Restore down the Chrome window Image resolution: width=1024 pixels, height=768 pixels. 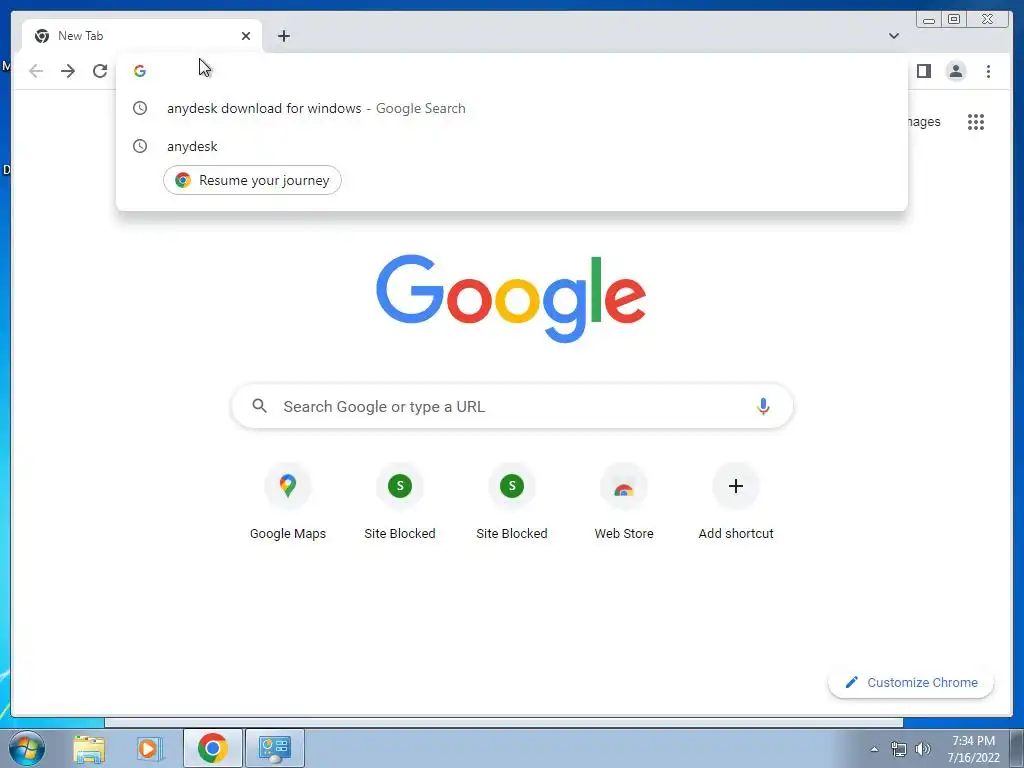point(953,20)
